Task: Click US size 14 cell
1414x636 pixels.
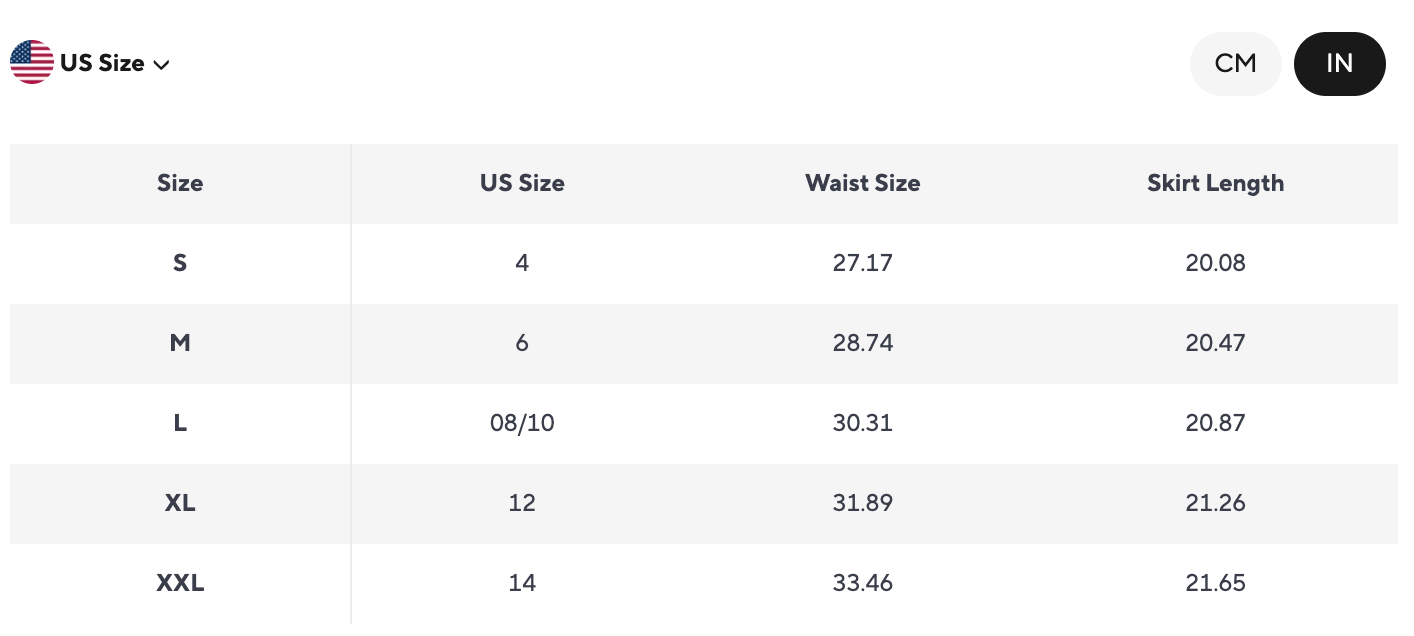Action: pyautogui.click(x=522, y=583)
